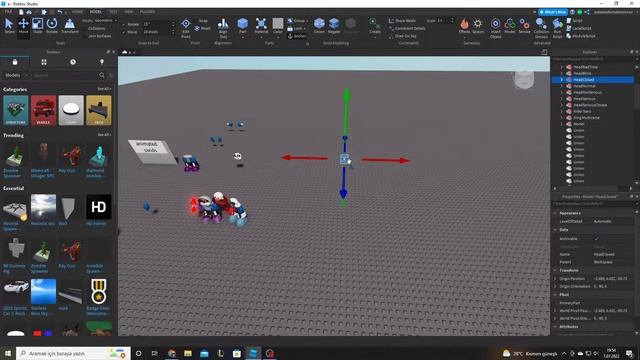Toggle the Rotate snap checkbox
The width and height of the screenshot is (640, 360).
coord(124,24)
